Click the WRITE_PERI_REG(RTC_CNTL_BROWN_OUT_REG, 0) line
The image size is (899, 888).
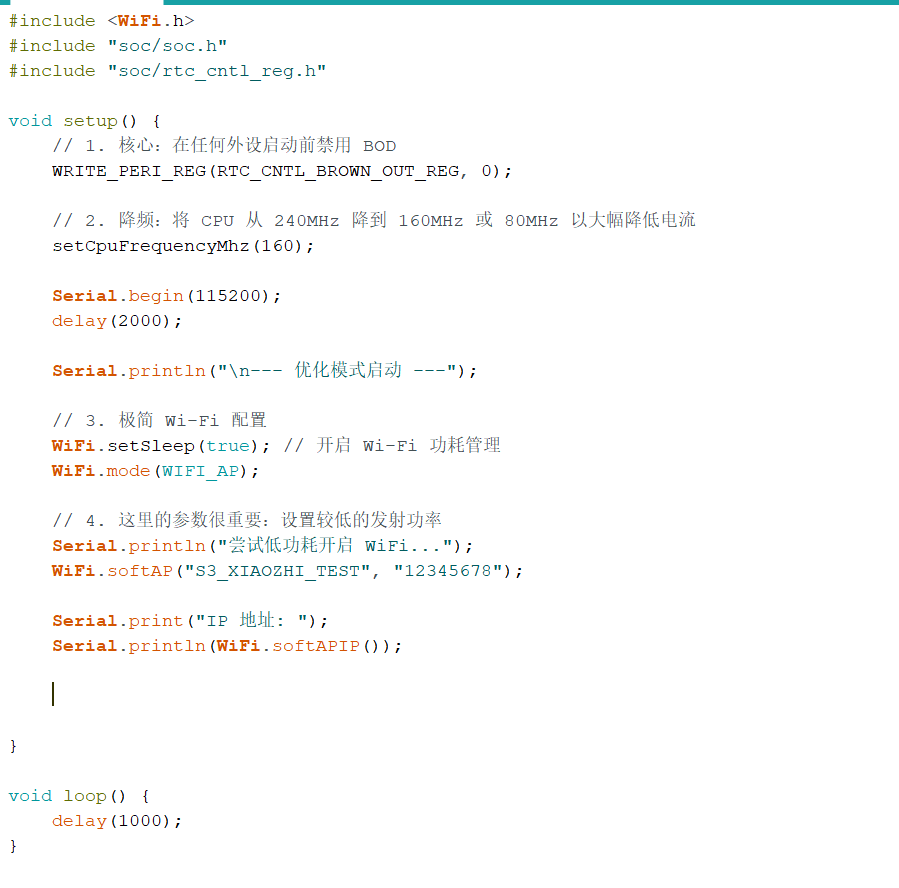click(282, 171)
